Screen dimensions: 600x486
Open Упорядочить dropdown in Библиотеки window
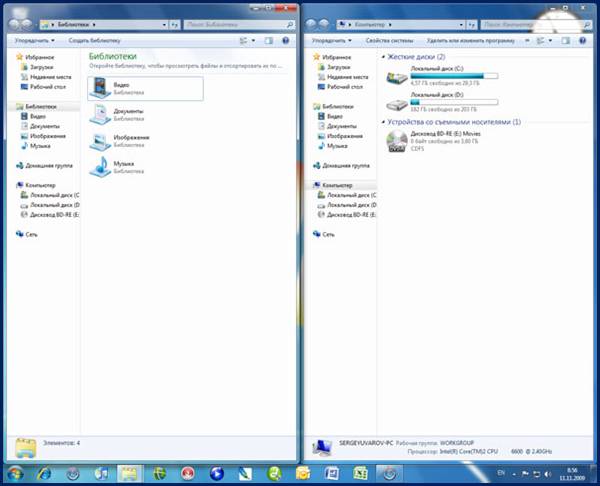tap(34, 40)
